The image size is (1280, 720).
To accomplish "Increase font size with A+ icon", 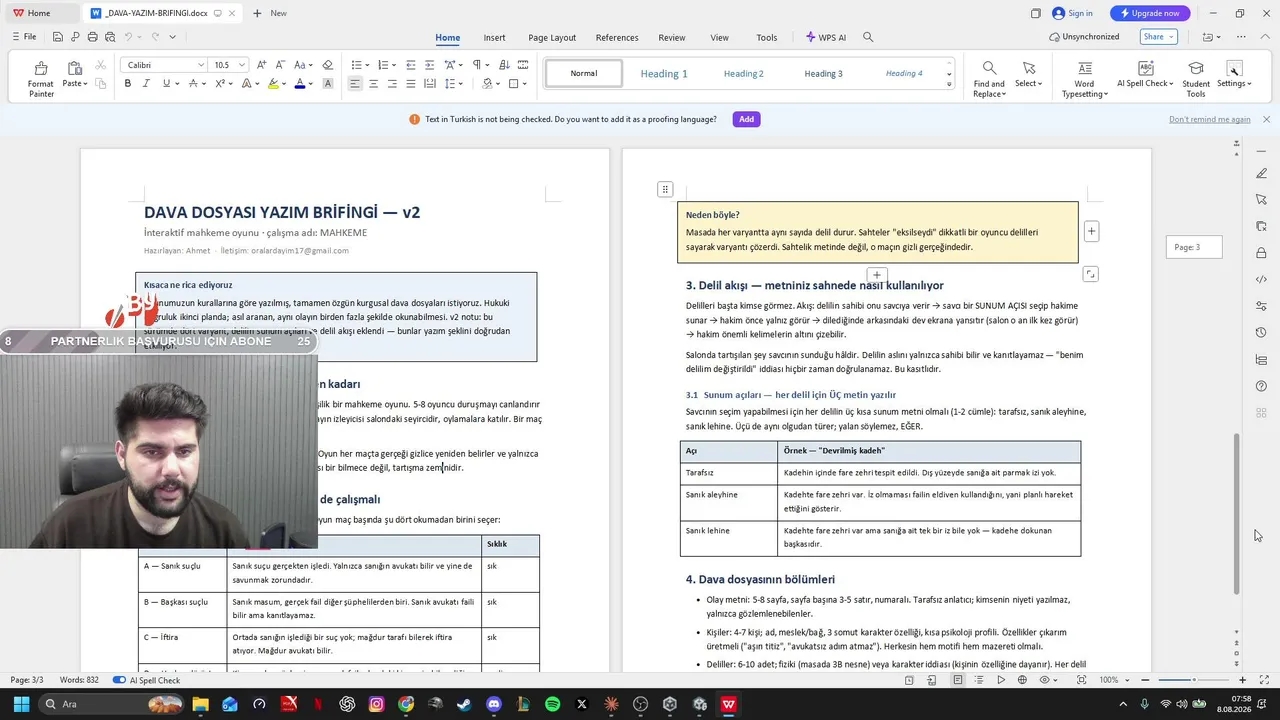I will pyautogui.click(x=262, y=65).
